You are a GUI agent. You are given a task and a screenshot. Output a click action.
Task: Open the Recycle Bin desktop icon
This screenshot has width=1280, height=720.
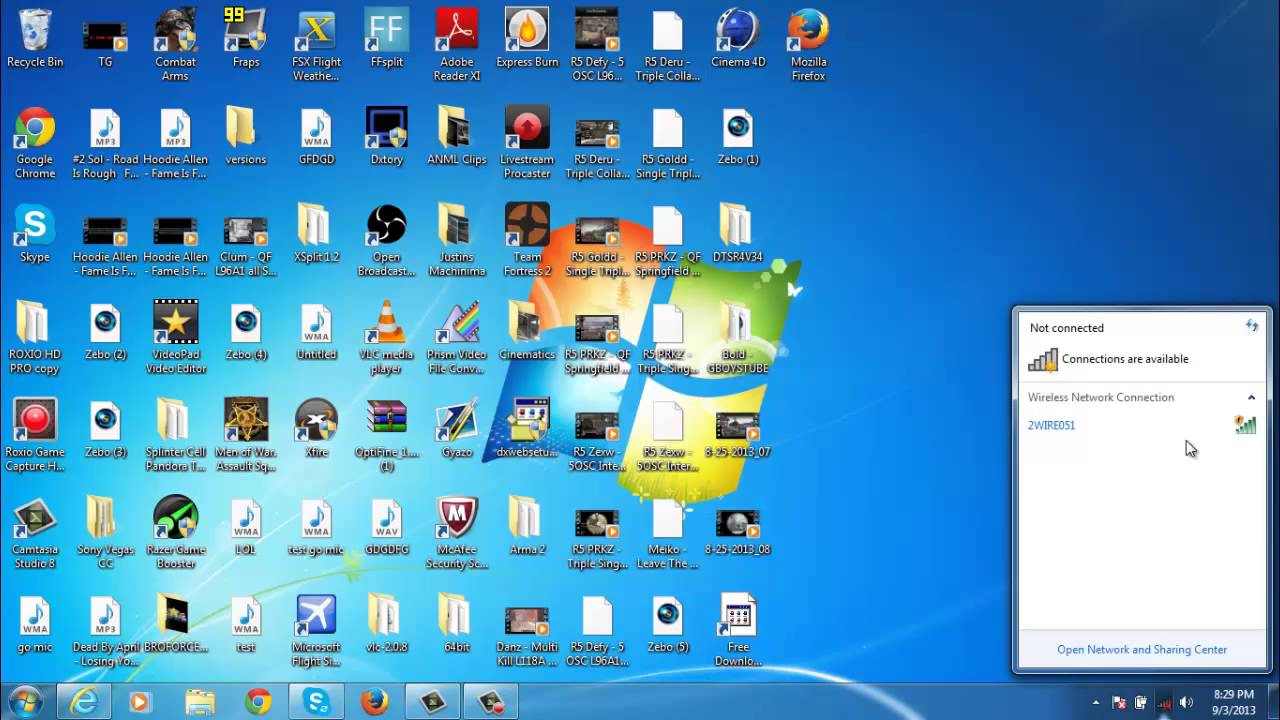pos(35,40)
